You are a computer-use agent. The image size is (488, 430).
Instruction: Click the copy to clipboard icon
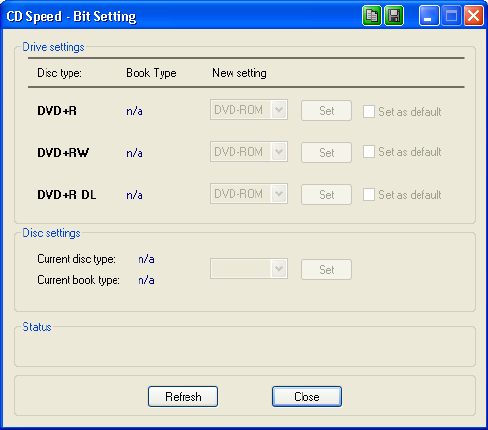372,15
